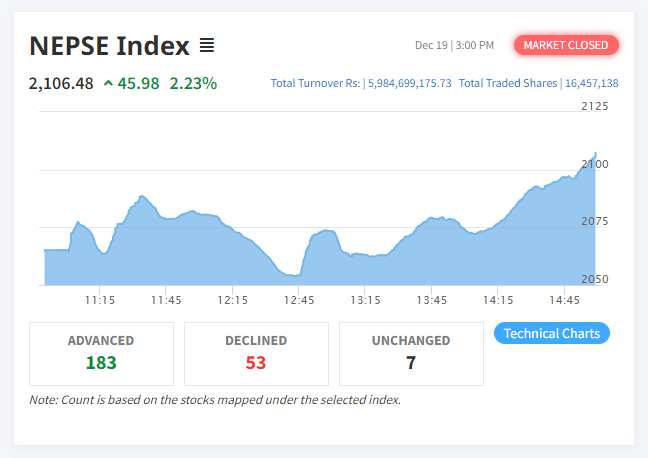This screenshot has width=648, height=458.
Task: Click the 11:15 time axis label
Action: pos(100,300)
